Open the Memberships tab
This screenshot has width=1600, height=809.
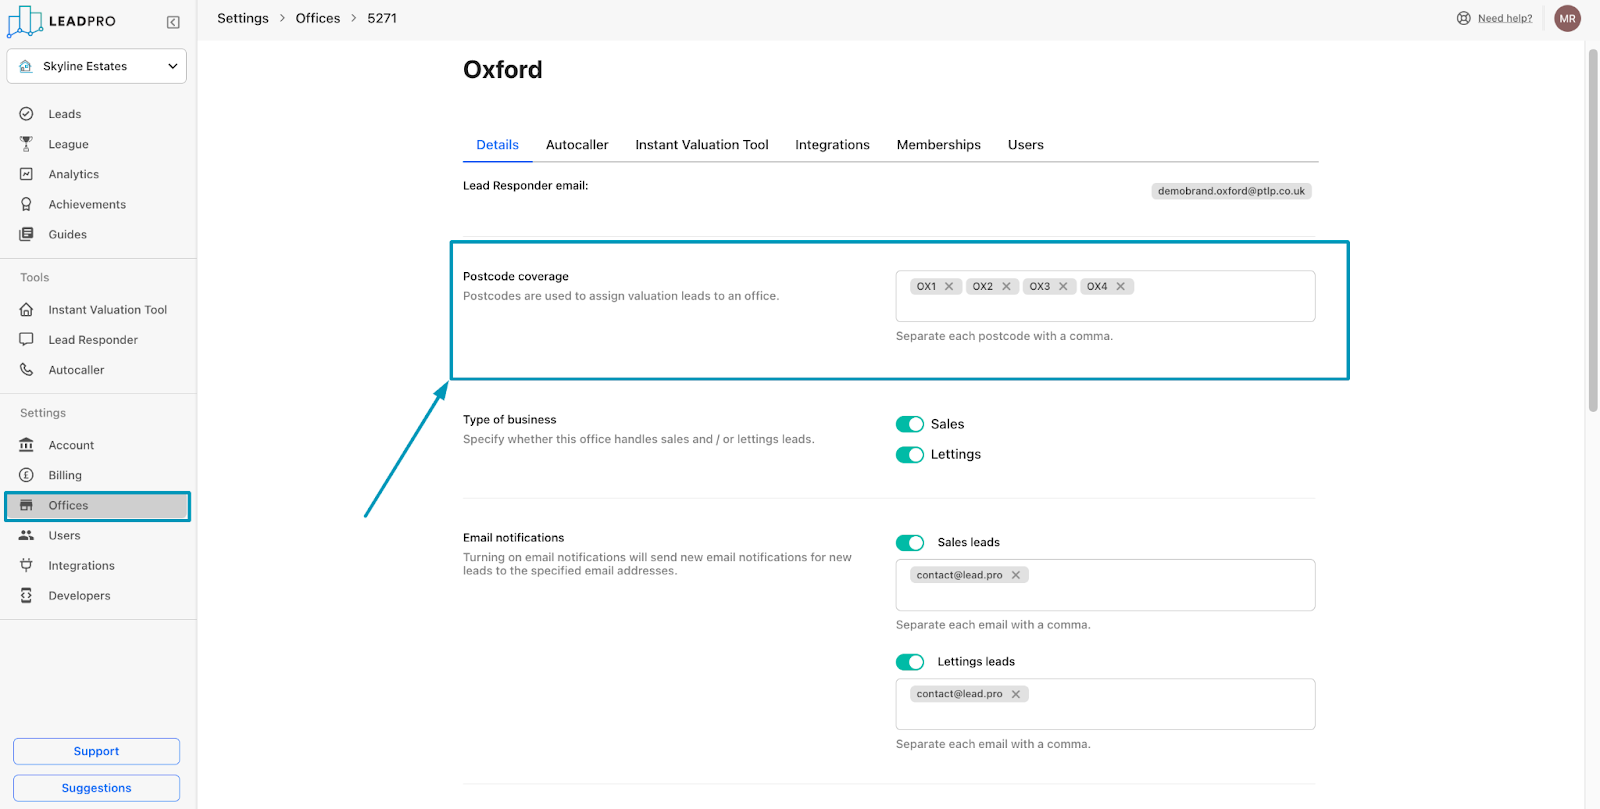[x=938, y=145]
